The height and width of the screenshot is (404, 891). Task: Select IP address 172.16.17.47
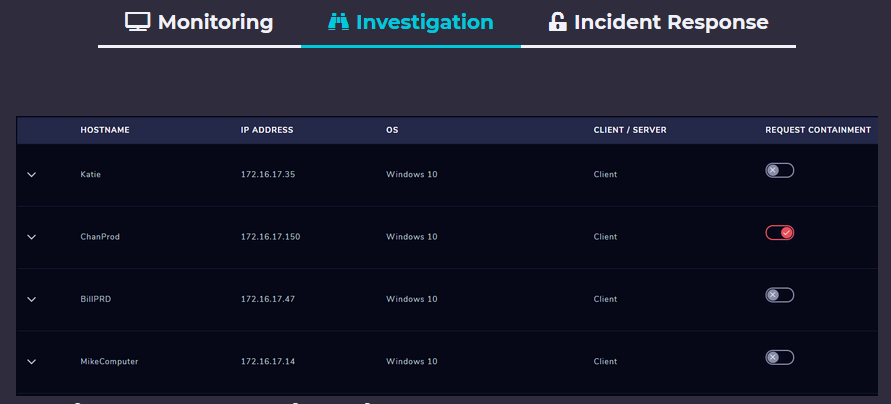tap(268, 299)
